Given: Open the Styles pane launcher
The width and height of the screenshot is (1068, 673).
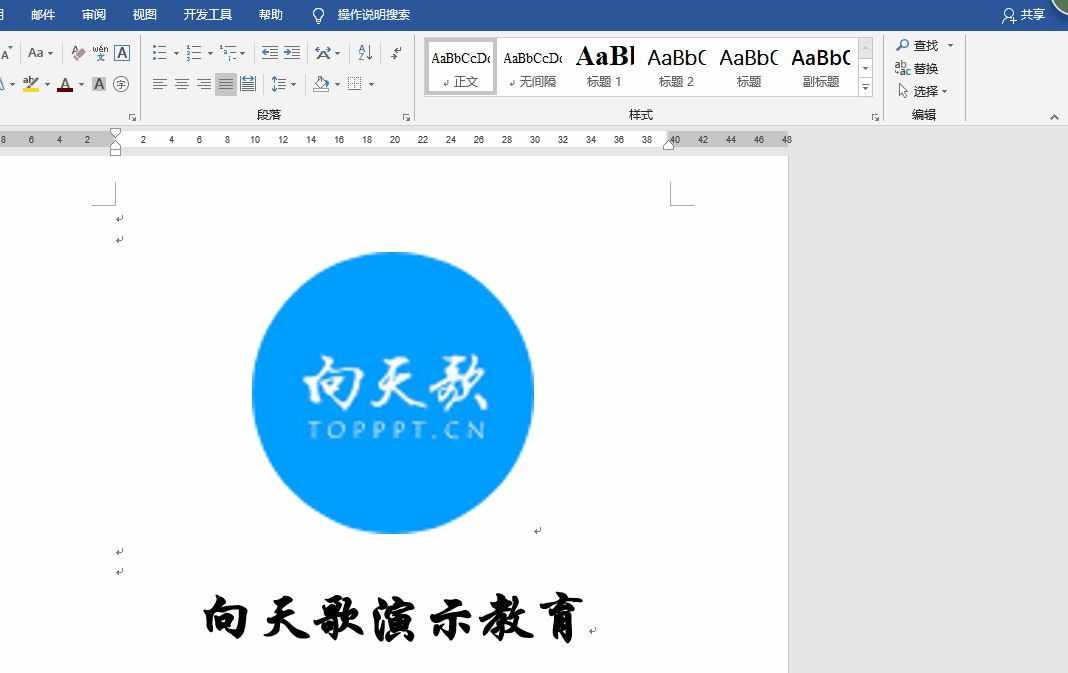Looking at the screenshot, I should click(875, 117).
